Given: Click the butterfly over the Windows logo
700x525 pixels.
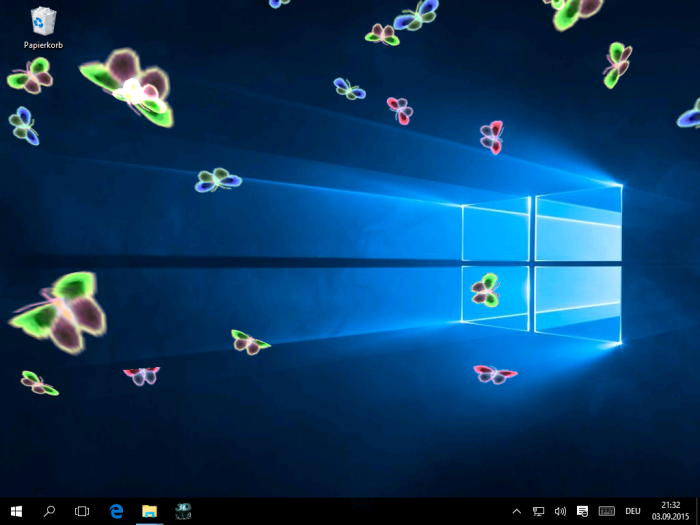Looking at the screenshot, I should 485,290.
